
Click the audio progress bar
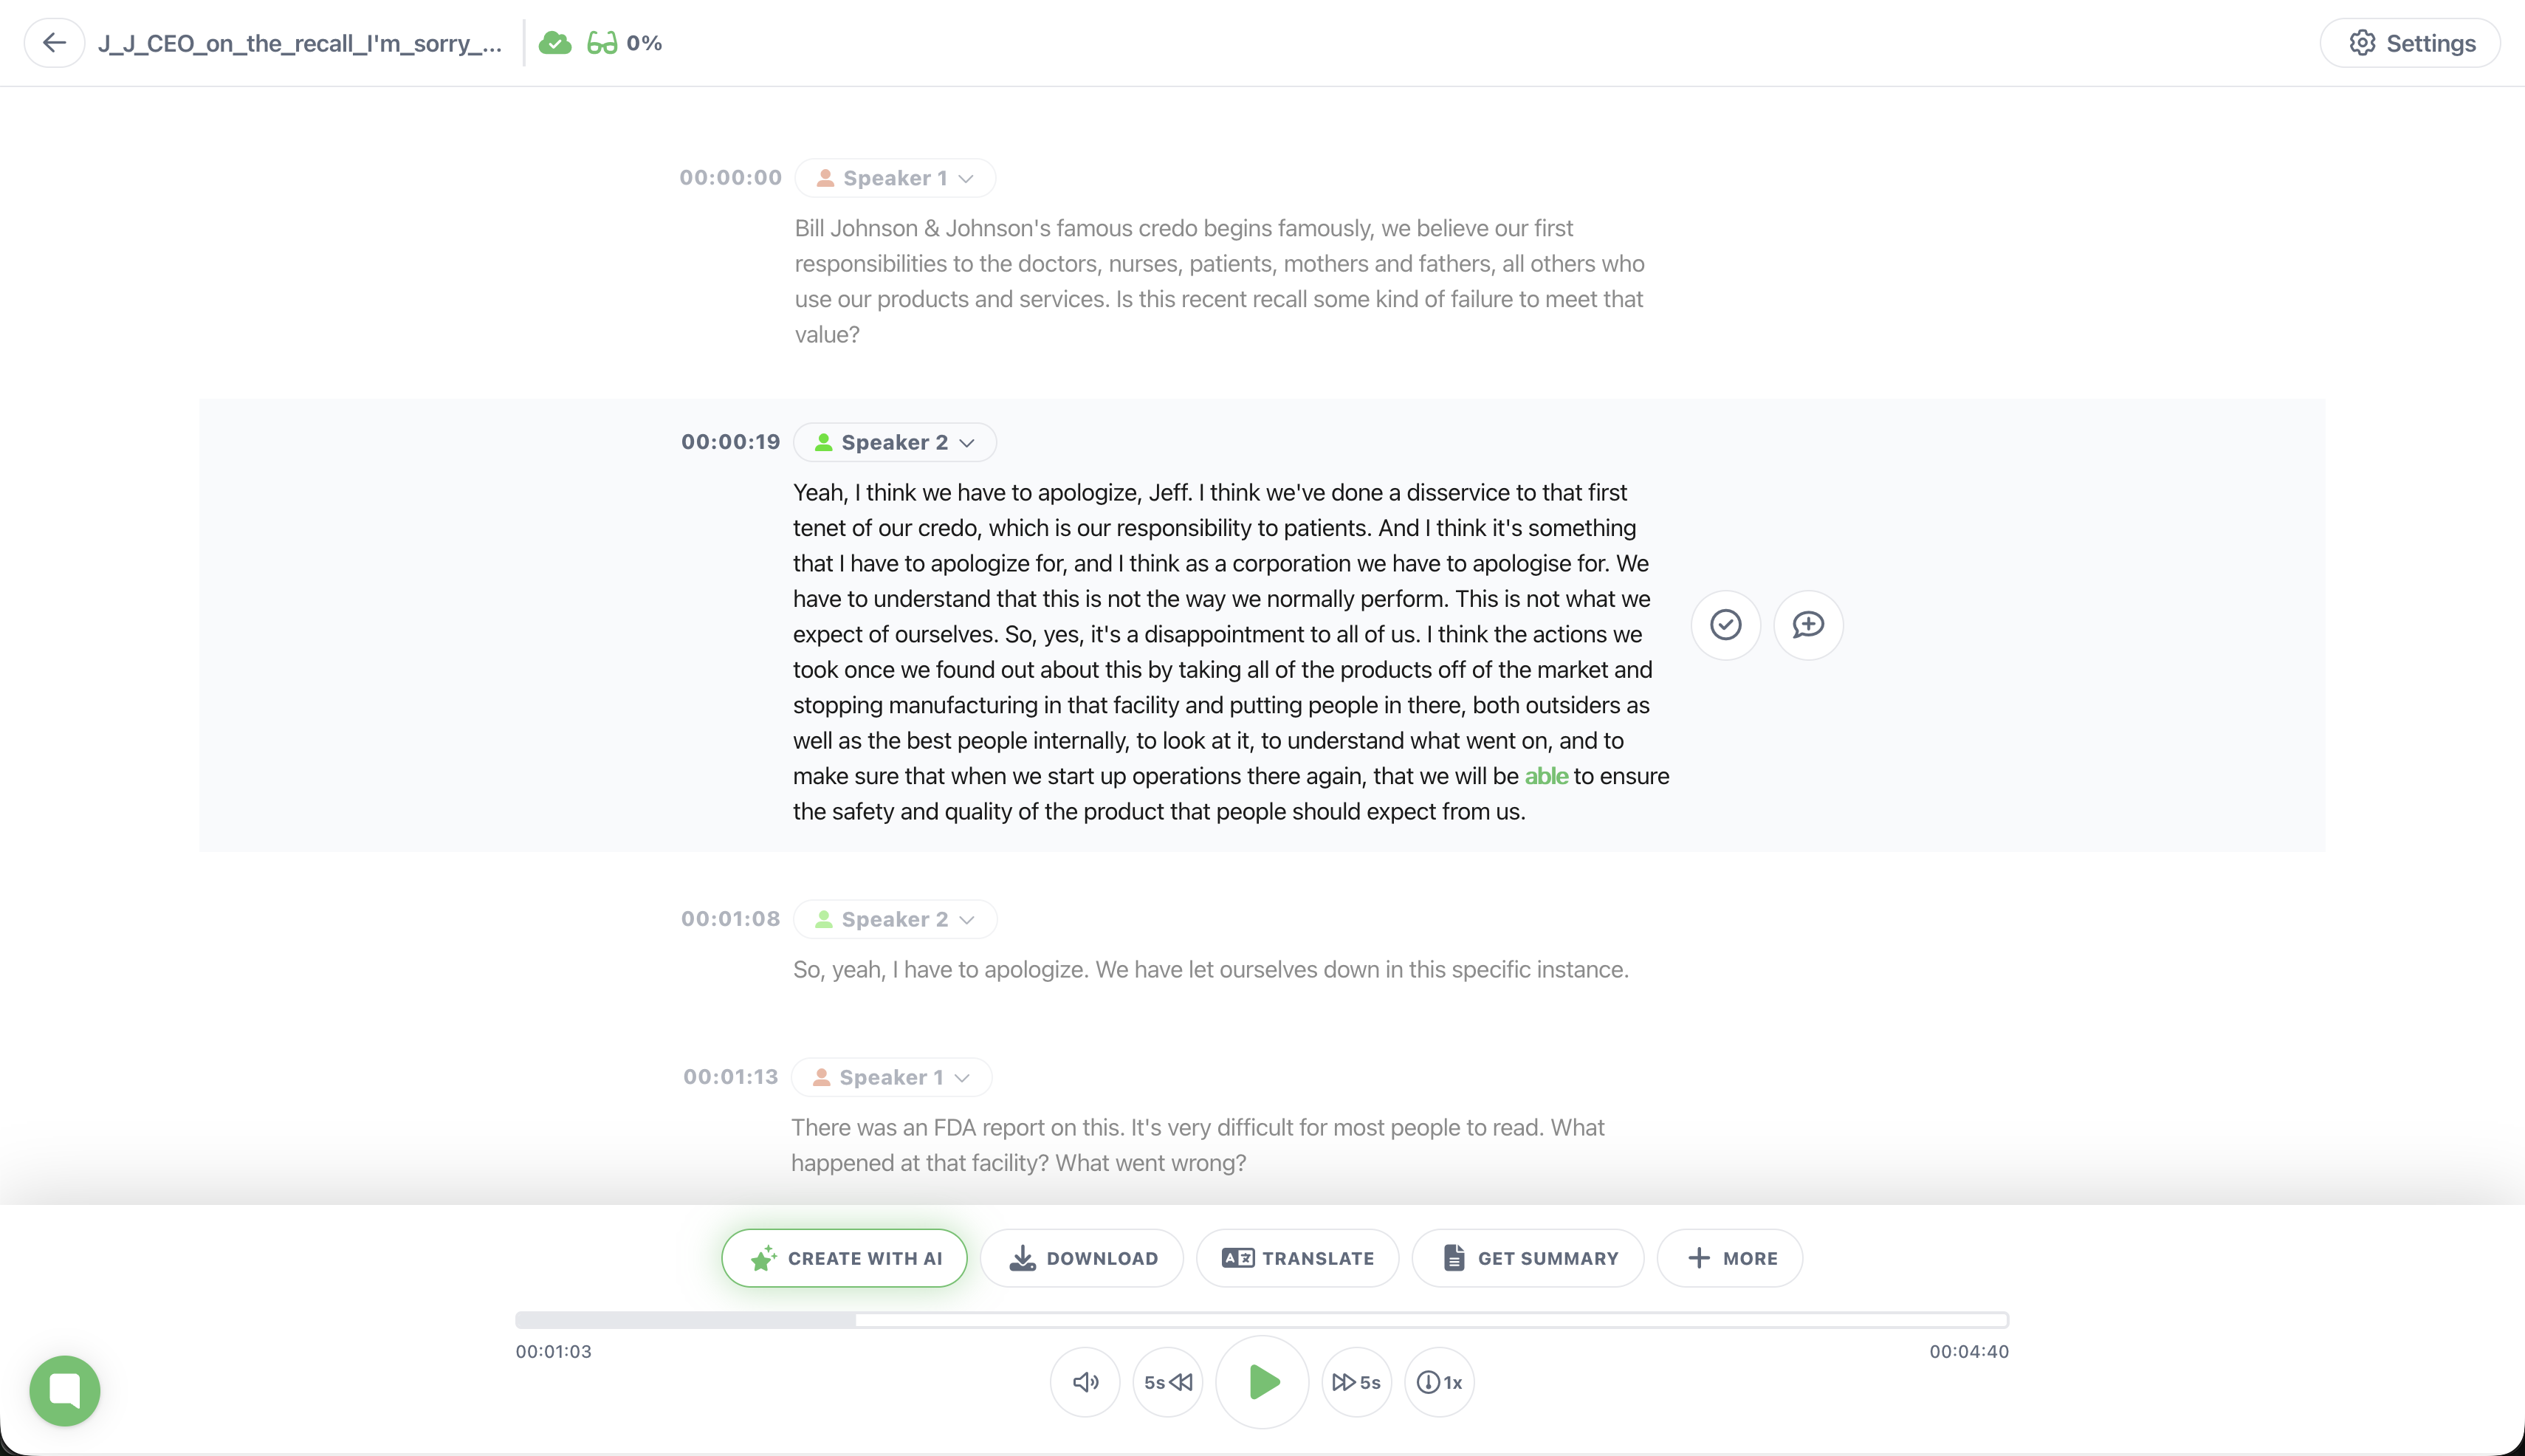tap(1262, 1320)
